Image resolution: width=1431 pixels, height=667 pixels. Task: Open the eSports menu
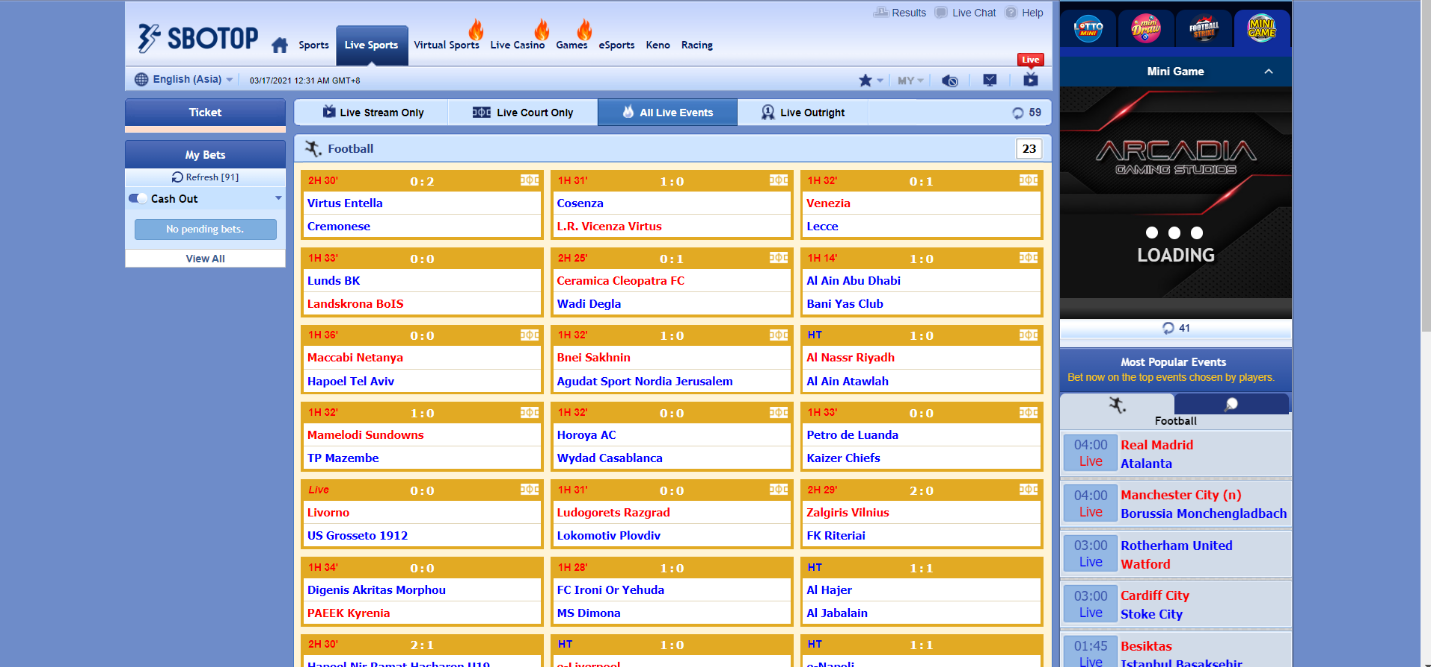coord(617,45)
